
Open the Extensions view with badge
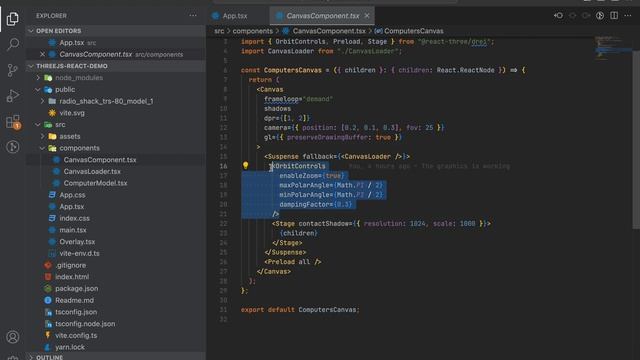(13, 122)
